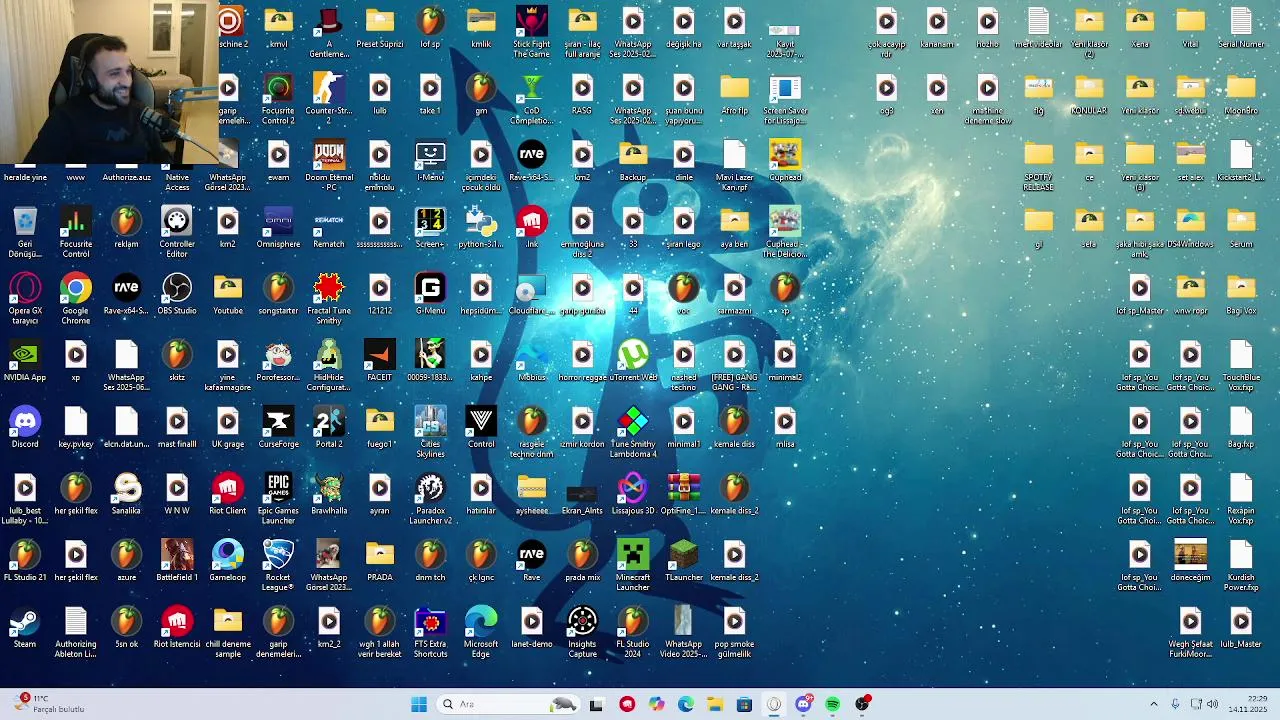Image resolution: width=1280 pixels, height=720 pixels.
Task: Open the Riot Client icon
Action: point(227,495)
